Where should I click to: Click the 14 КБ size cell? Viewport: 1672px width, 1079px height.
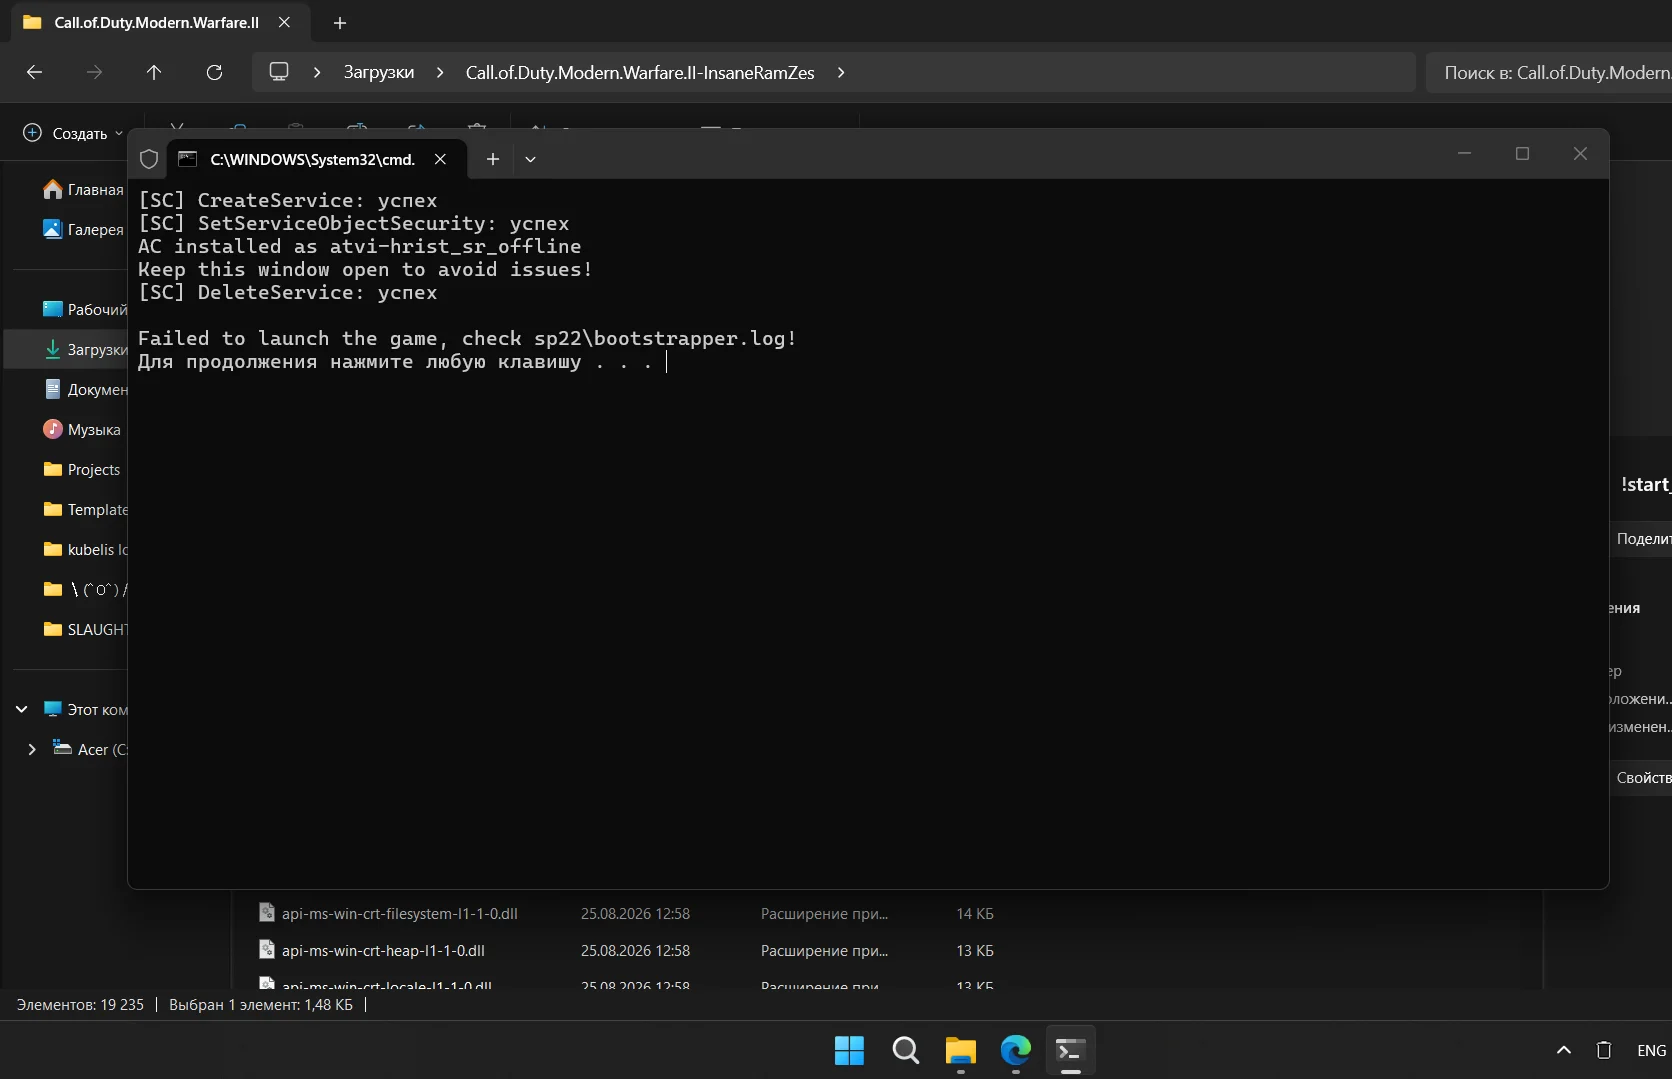tap(975, 913)
